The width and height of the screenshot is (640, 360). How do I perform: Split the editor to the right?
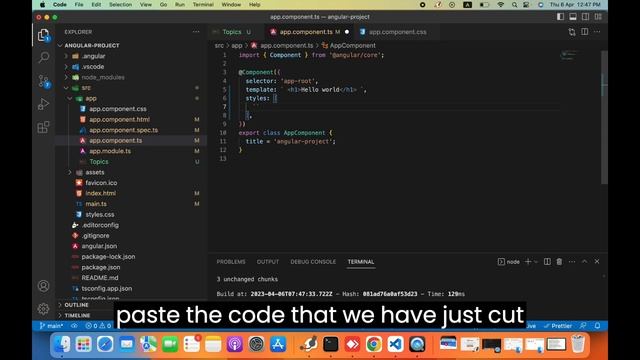pyautogui.click(x=584, y=32)
